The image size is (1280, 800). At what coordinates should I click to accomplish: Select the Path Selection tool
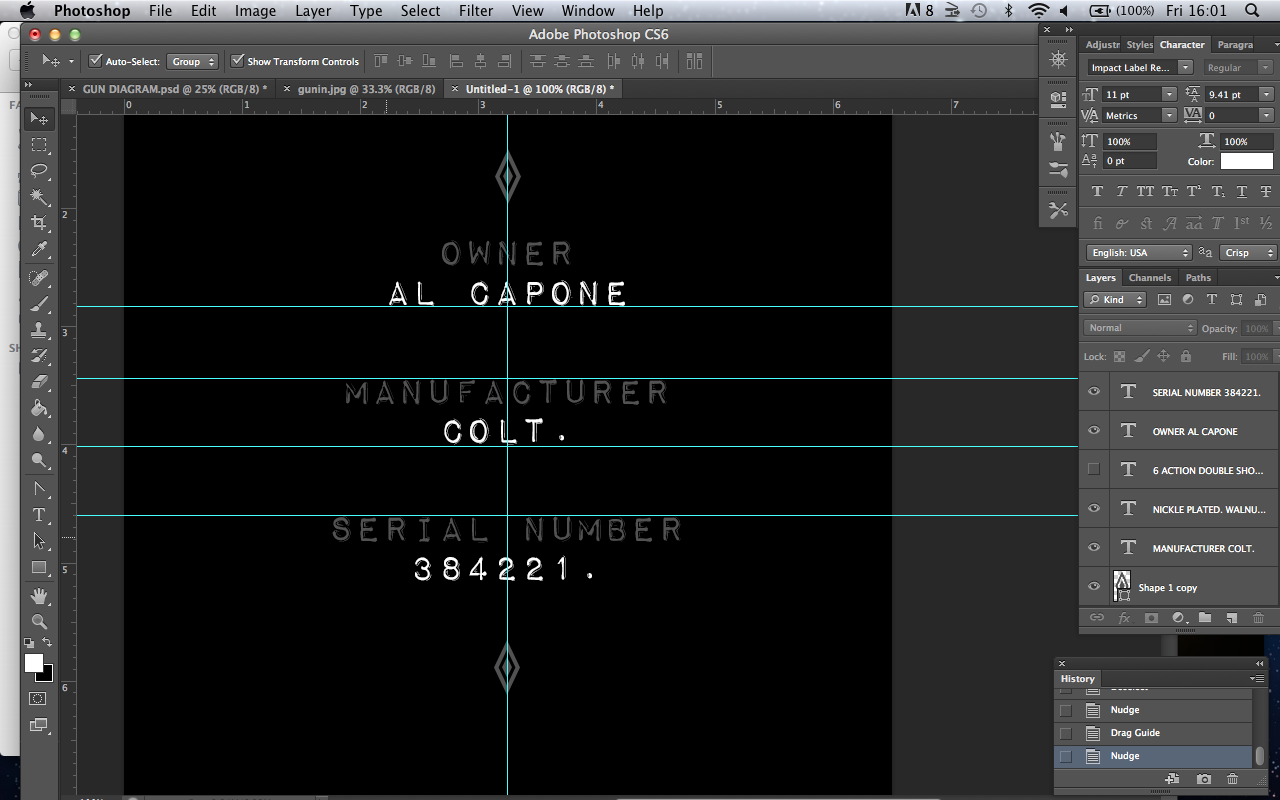39,541
